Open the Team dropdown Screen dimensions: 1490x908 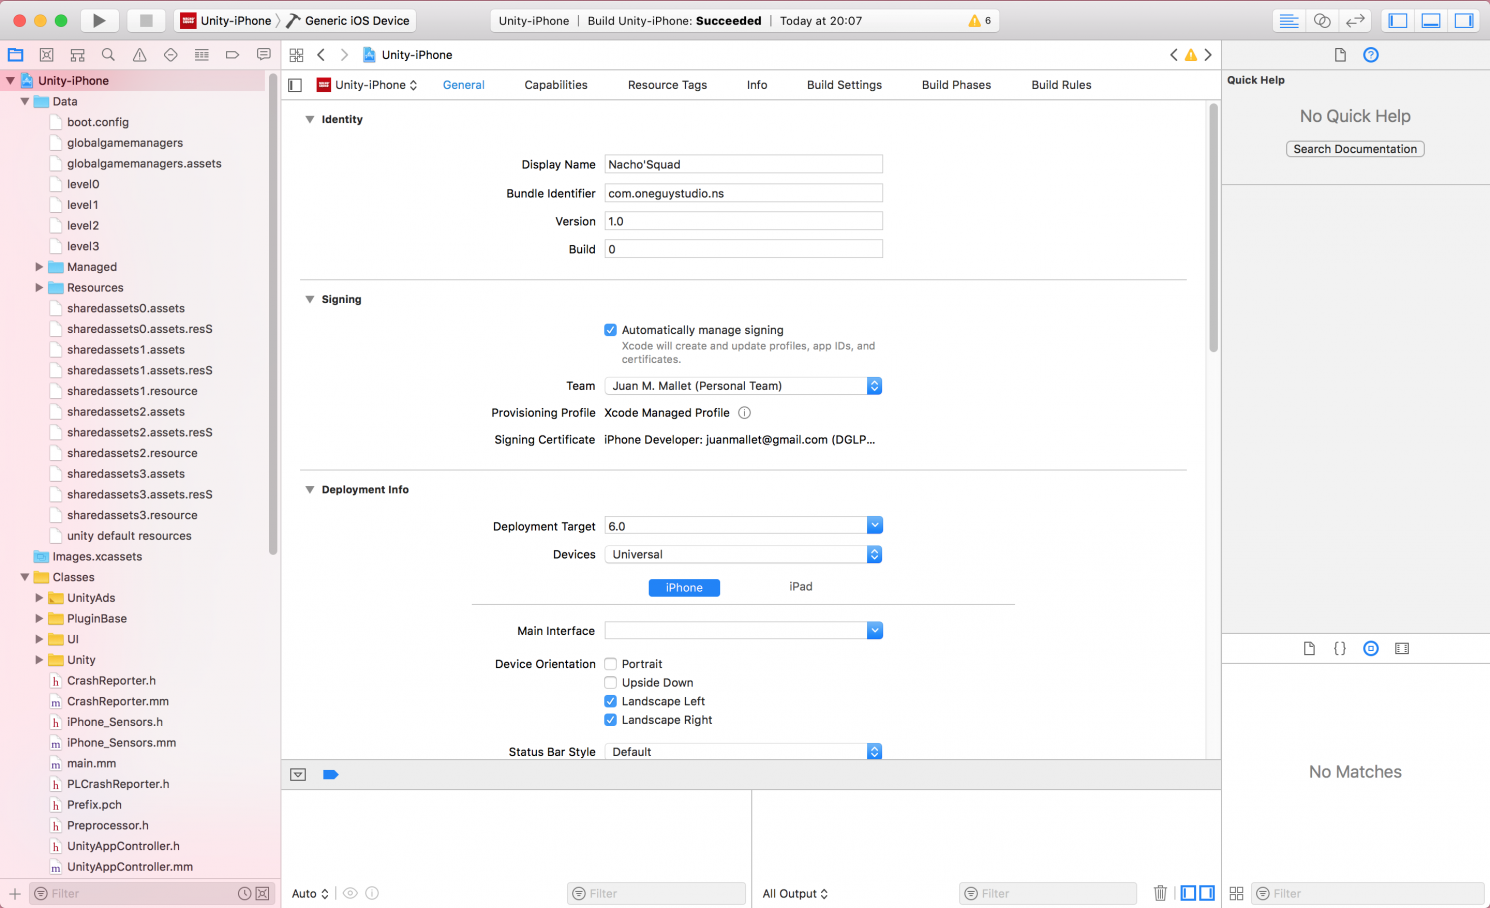743,386
